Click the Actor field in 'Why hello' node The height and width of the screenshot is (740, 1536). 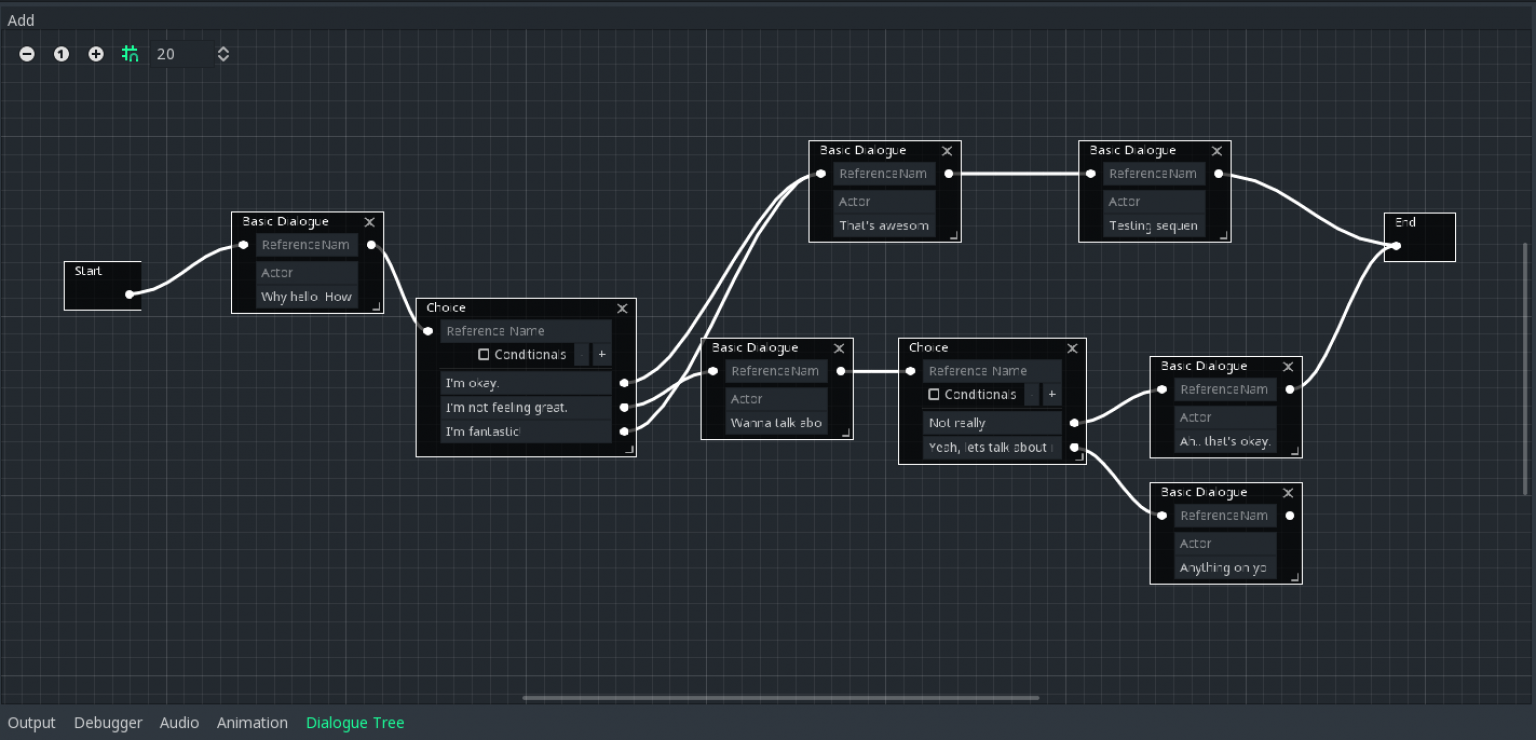click(307, 273)
